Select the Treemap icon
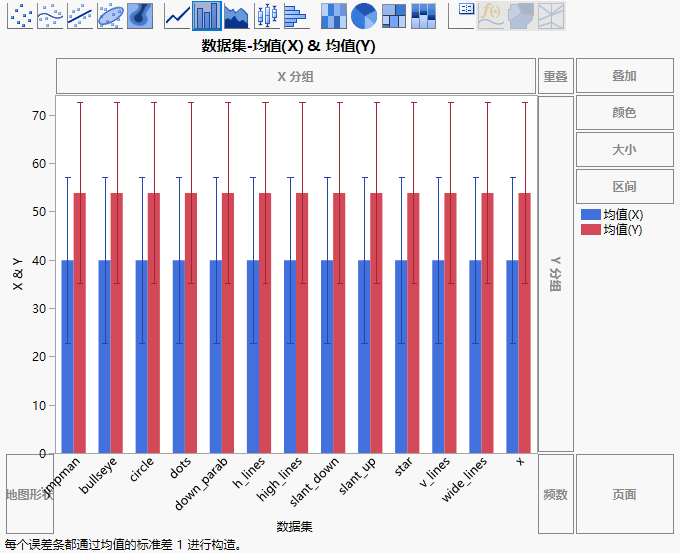 point(394,15)
